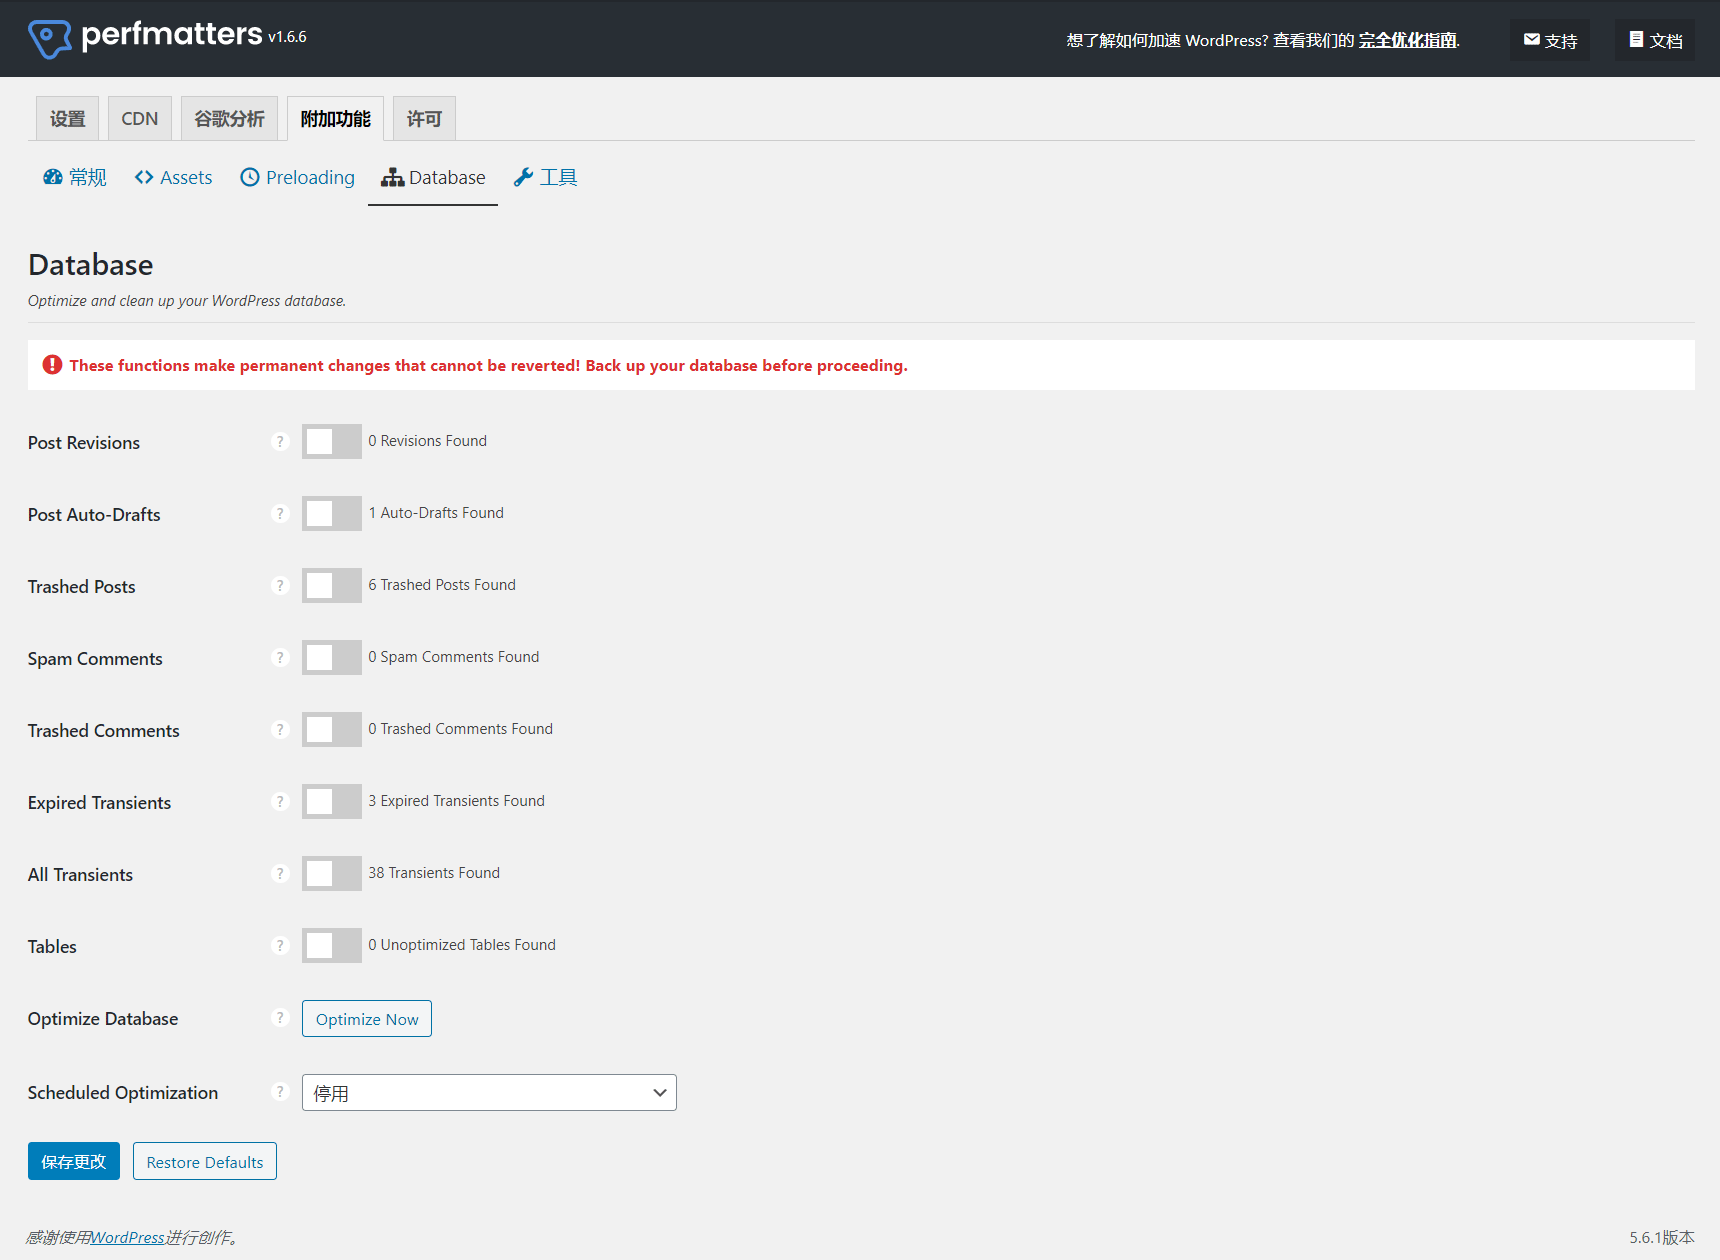
Task: Click the help icon beside Post Revisions
Action: tap(280, 441)
